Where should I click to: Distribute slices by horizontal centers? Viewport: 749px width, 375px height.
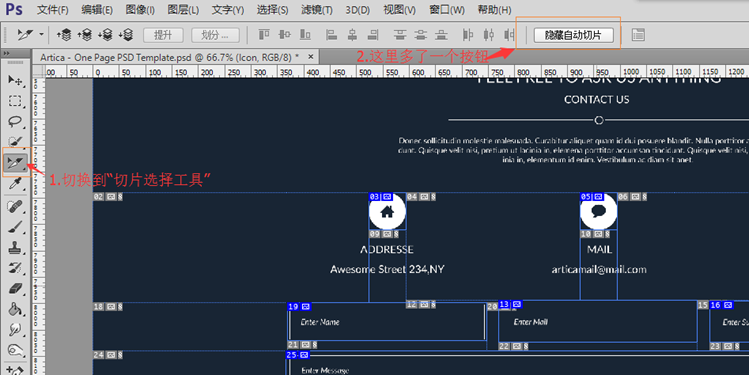click(488, 34)
